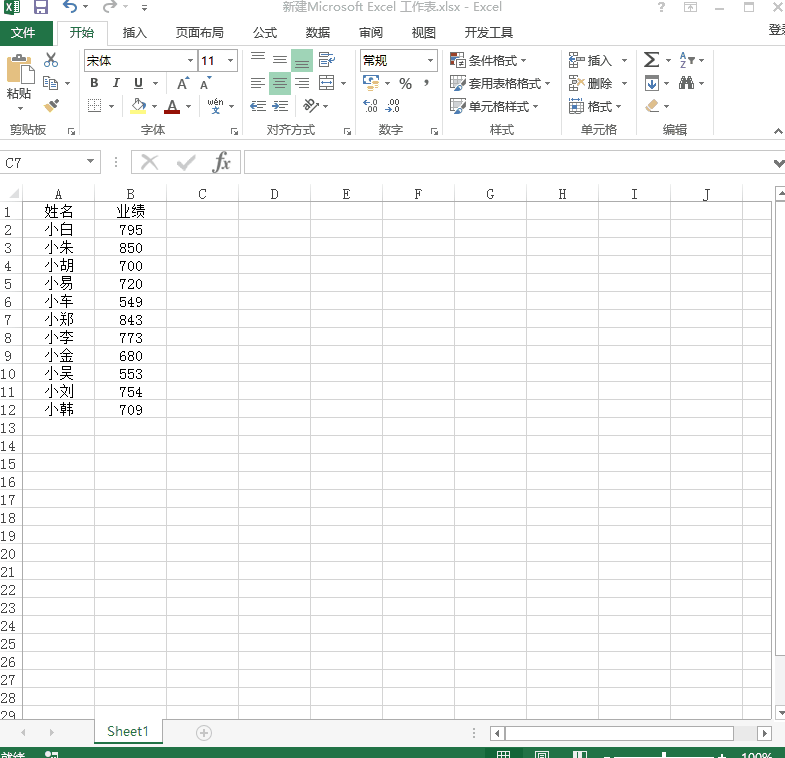Toggle center text alignment

tap(280, 83)
